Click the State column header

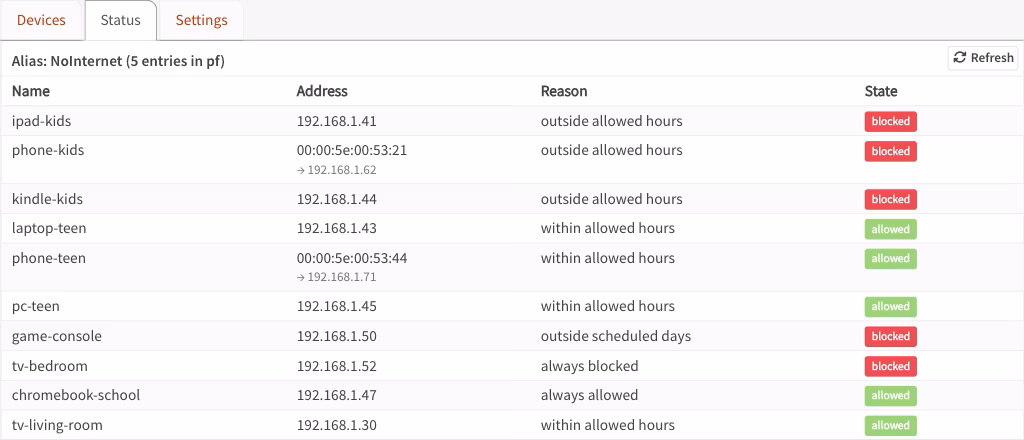click(881, 91)
